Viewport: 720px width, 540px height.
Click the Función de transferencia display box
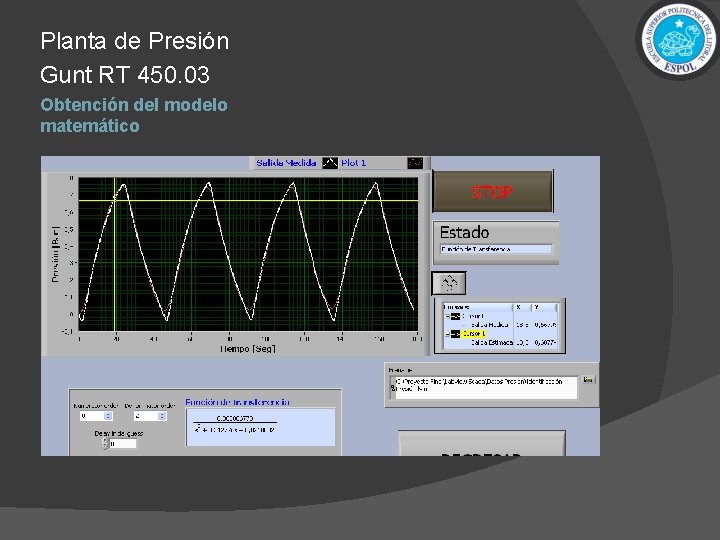tap(260, 427)
